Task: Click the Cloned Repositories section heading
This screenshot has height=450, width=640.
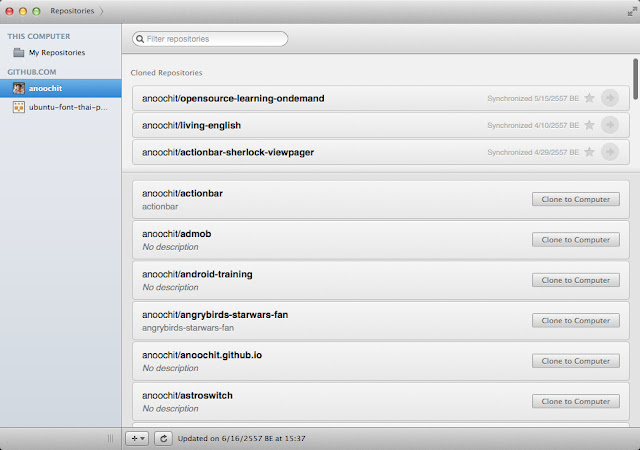Action: tap(167, 73)
